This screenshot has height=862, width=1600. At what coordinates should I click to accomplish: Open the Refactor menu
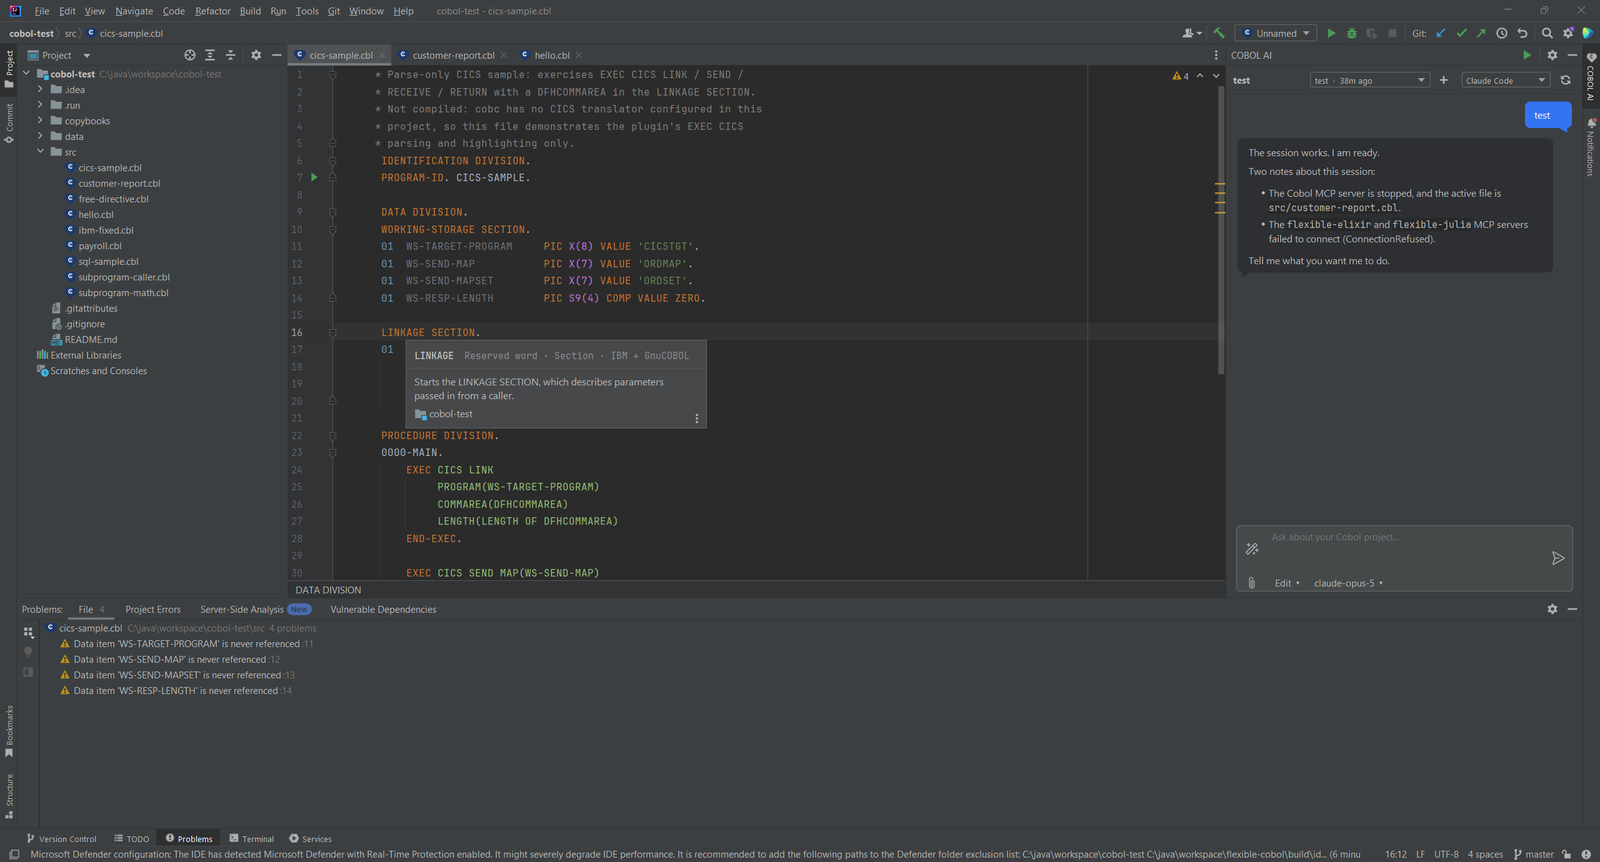212,11
